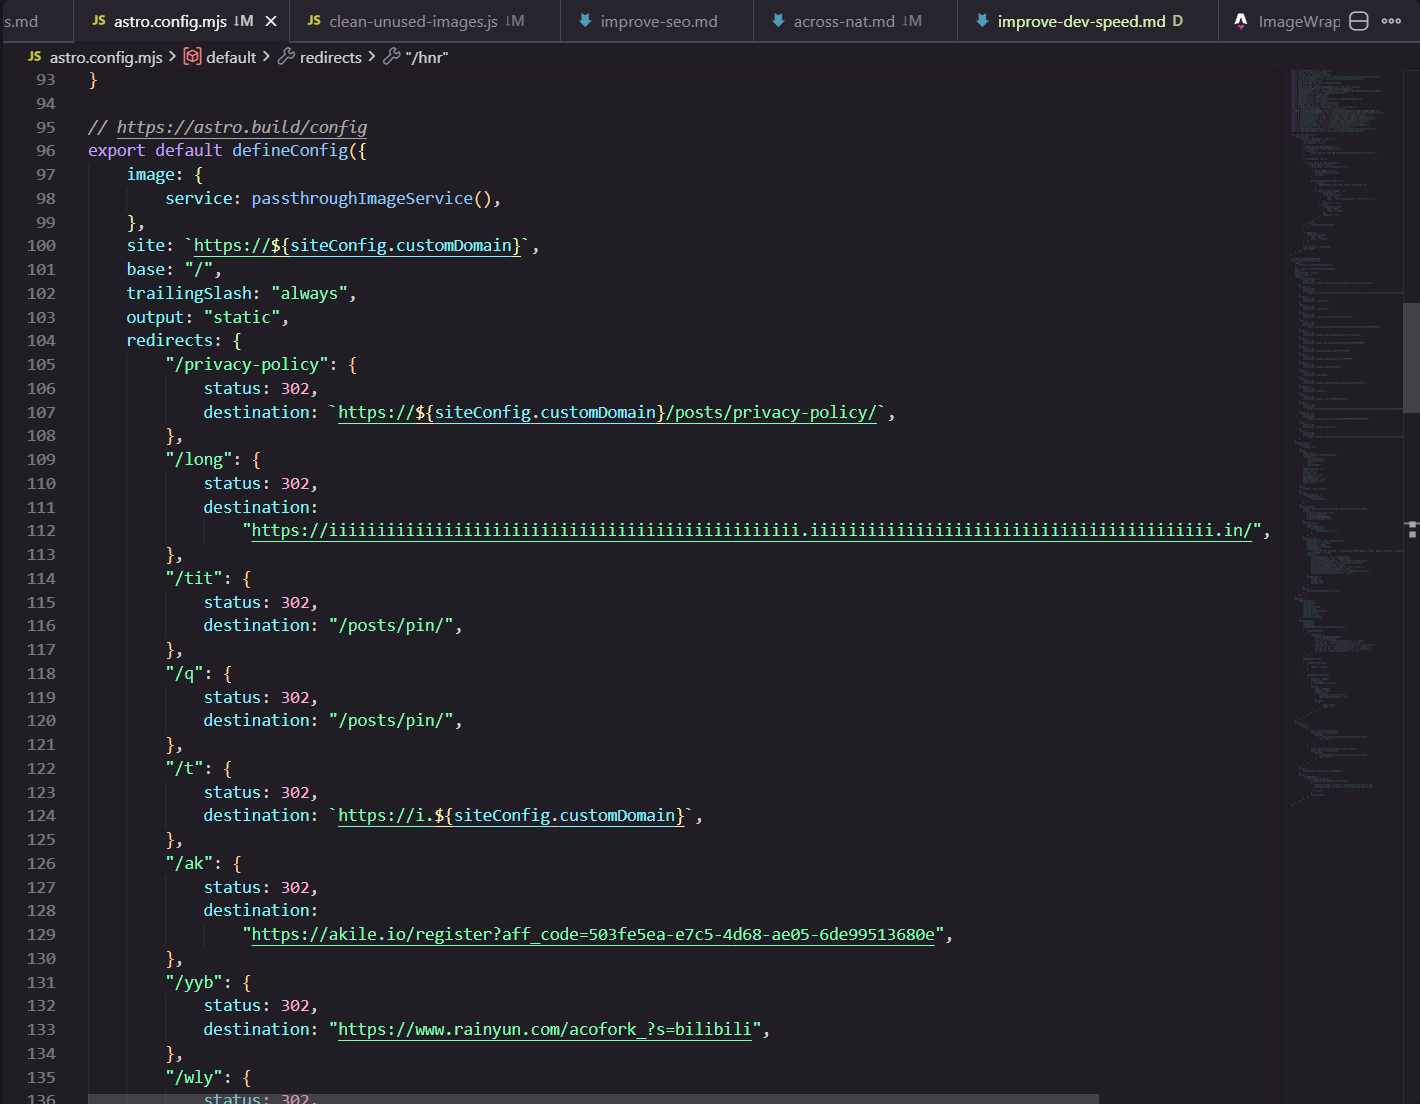Expand the "/hnr" breadcrumb item
Image resolution: width=1420 pixels, height=1104 pixels.
click(426, 57)
